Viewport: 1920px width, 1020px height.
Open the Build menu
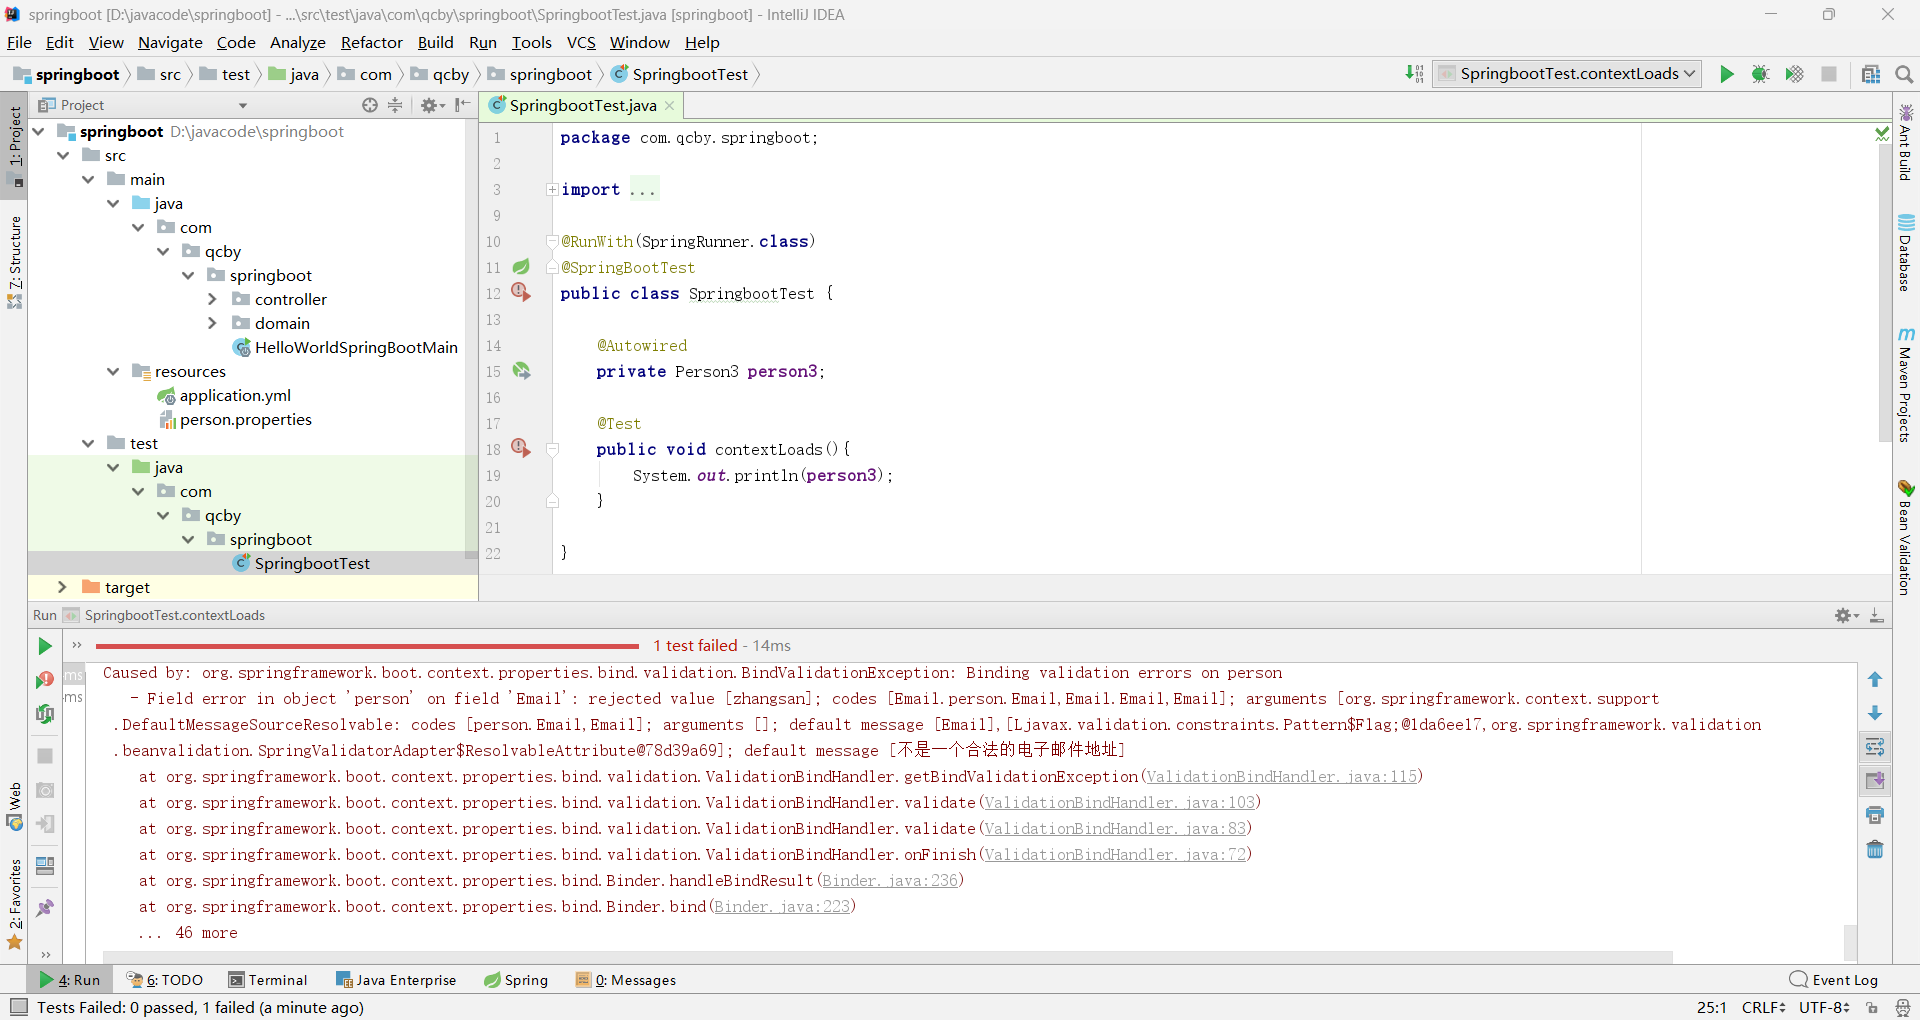click(435, 43)
